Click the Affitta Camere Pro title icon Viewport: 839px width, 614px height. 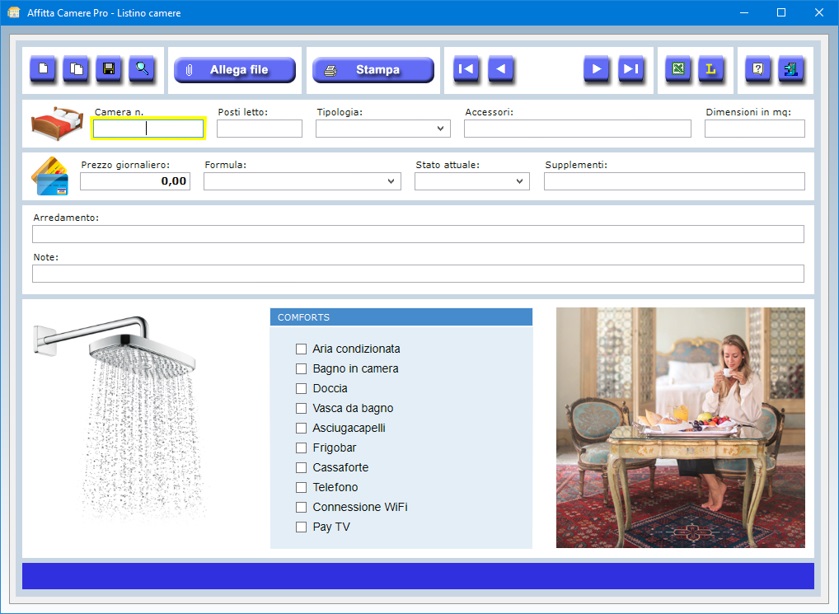pos(13,12)
